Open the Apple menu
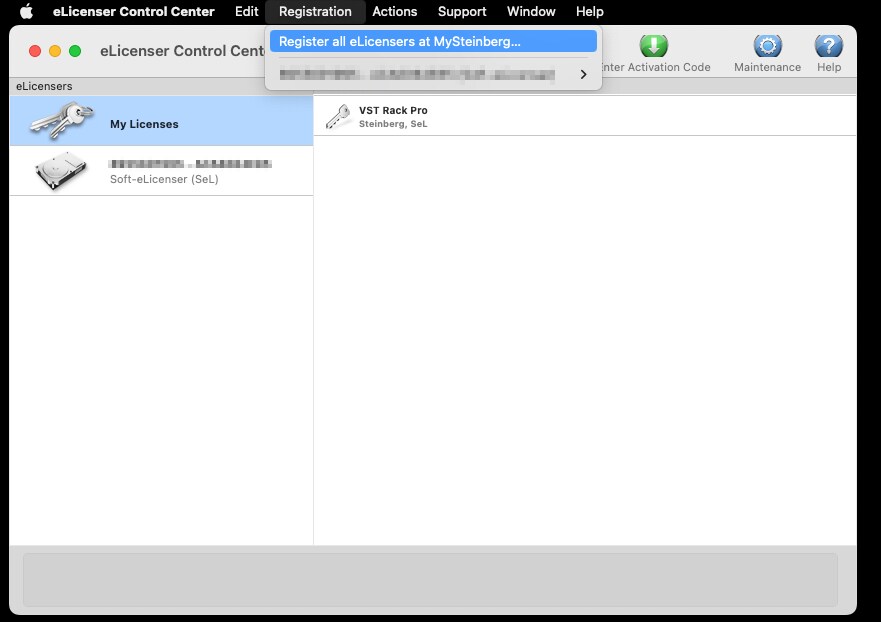The image size is (881, 622). [x=27, y=12]
